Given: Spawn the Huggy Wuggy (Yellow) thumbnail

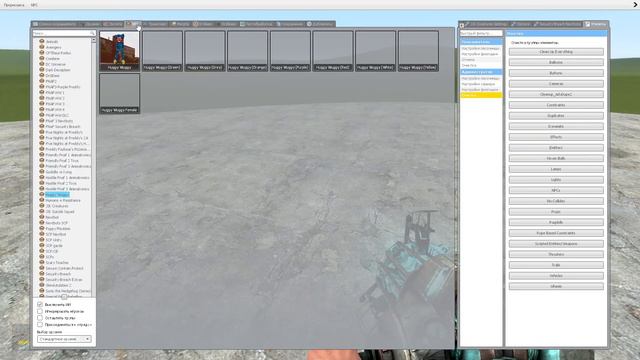Looking at the screenshot, I should click(x=418, y=51).
